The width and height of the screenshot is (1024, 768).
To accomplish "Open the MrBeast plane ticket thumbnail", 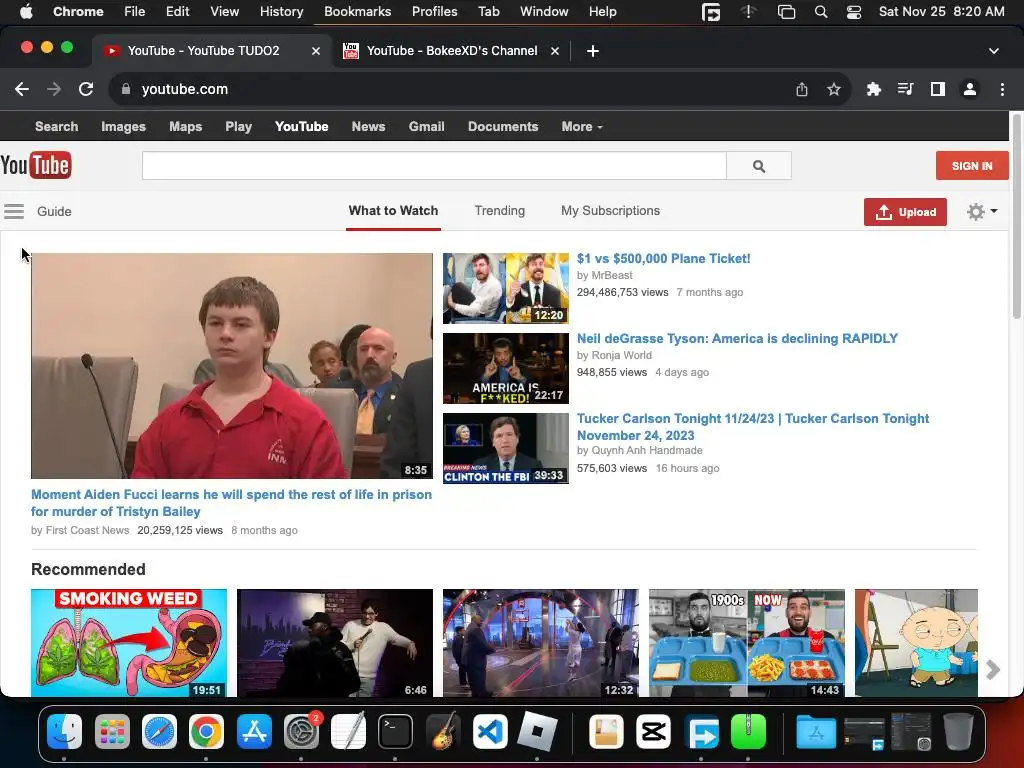I will [x=505, y=289].
